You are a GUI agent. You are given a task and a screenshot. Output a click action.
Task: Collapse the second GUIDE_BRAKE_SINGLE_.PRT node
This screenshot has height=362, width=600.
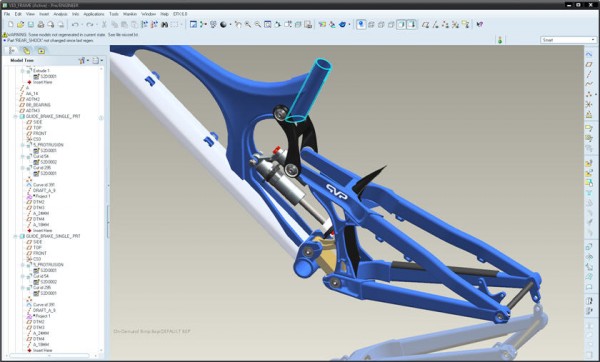(x=15, y=236)
